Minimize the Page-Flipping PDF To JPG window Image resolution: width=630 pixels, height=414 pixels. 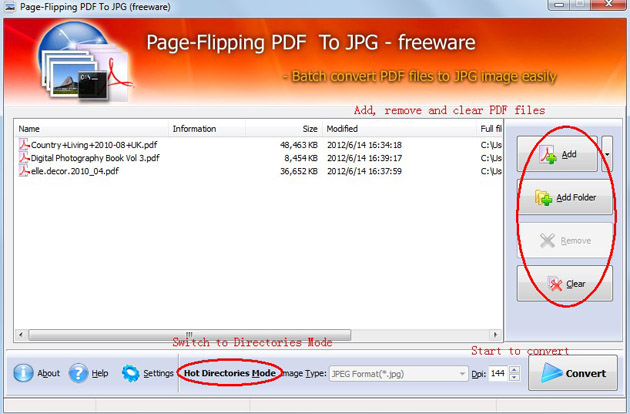[558, 4]
